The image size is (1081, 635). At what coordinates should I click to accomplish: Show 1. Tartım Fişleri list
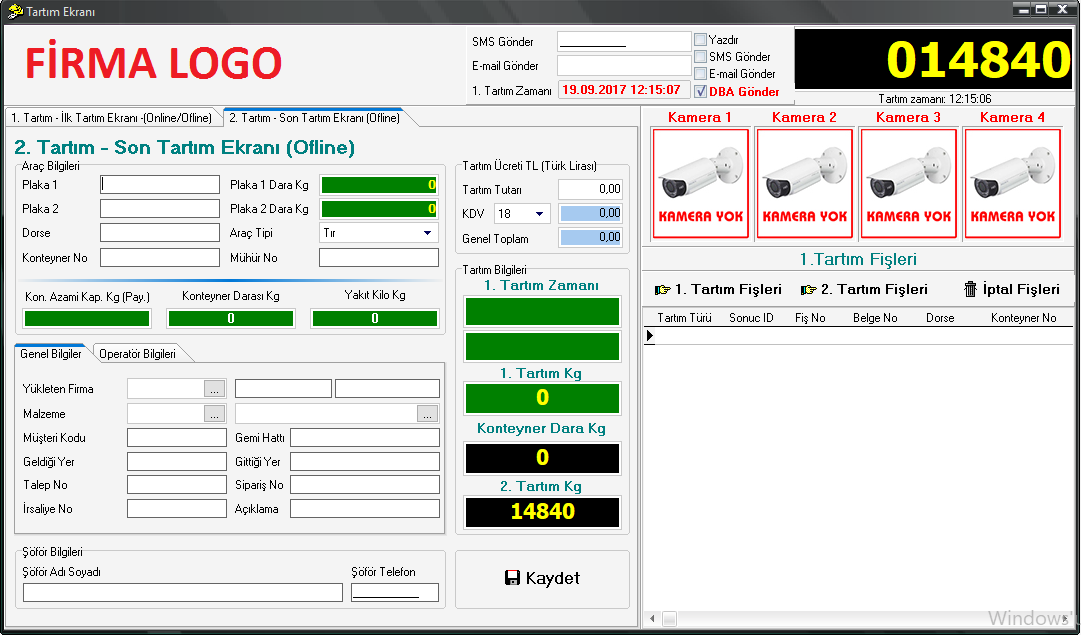[718, 289]
